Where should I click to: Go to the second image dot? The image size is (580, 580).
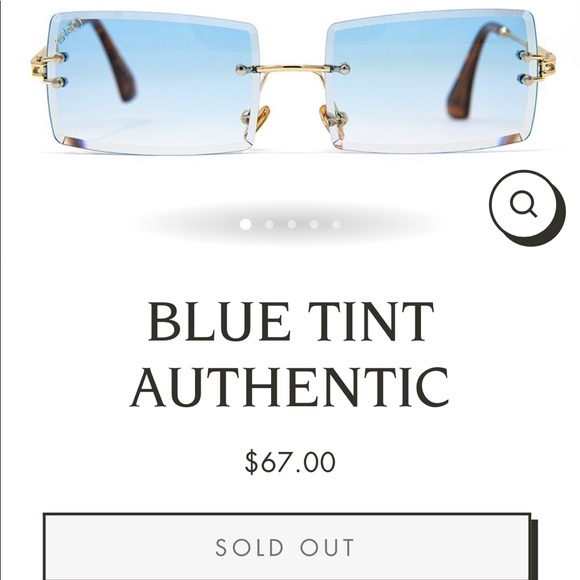point(269,224)
